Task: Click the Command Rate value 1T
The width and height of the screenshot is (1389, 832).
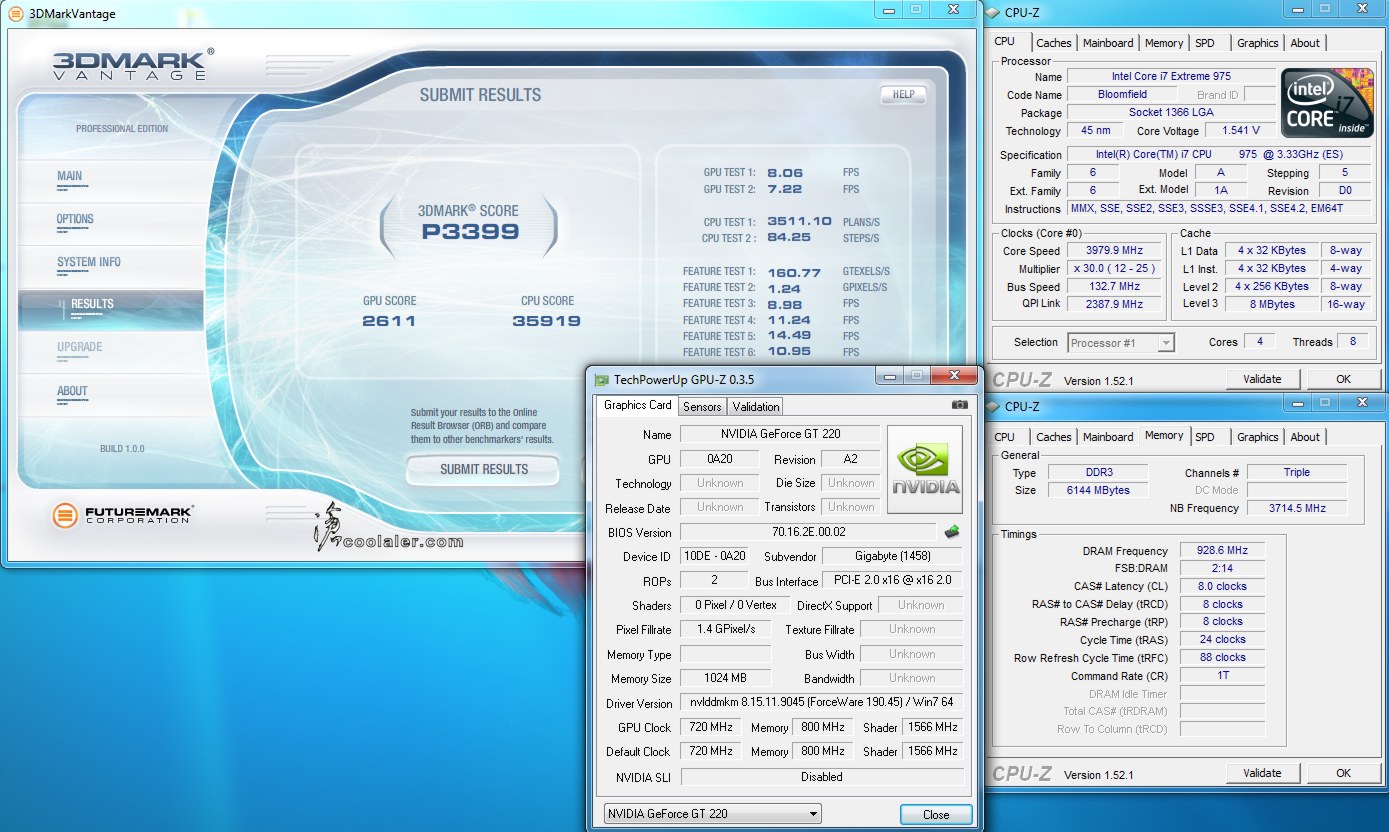Action: click(x=1221, y=675)
